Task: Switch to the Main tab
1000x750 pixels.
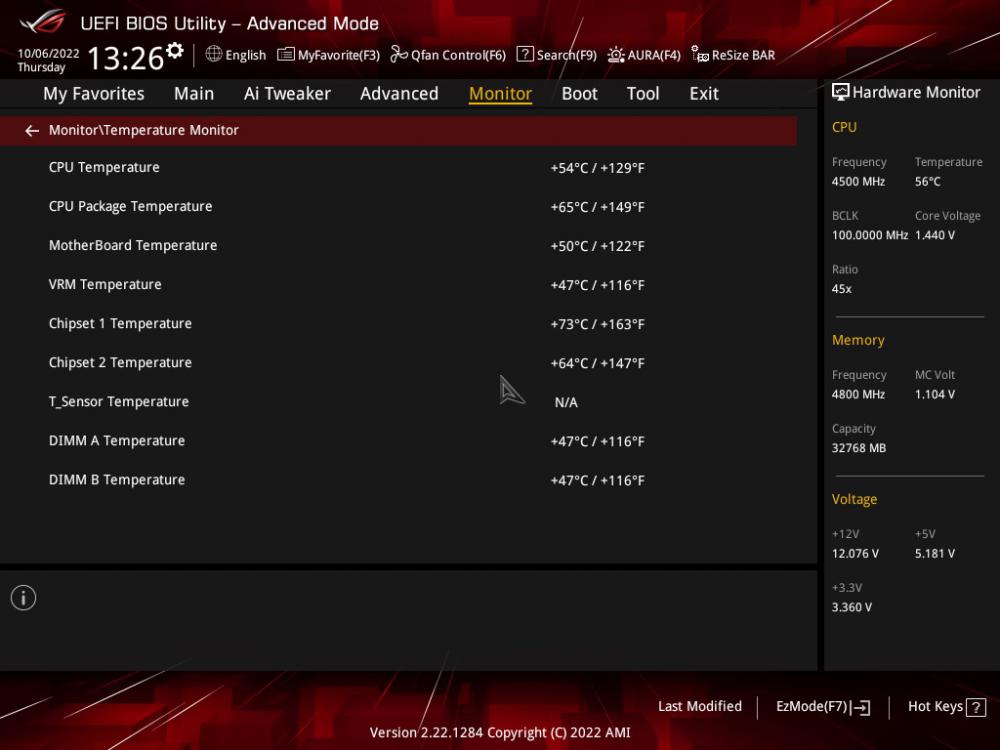Action: coord(194,94)
